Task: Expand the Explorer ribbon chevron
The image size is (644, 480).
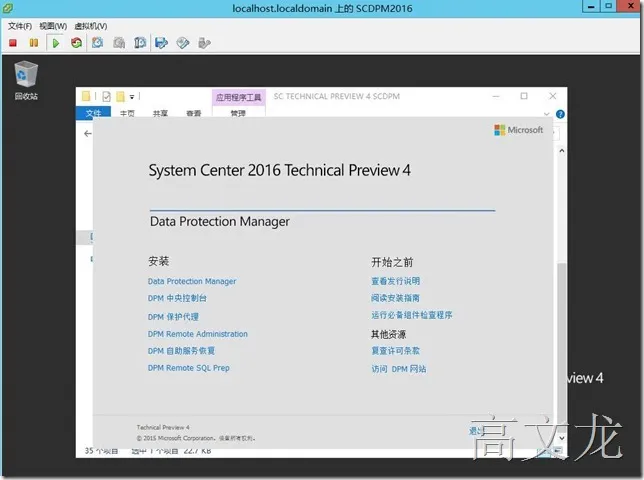Action: coord(547,114)
